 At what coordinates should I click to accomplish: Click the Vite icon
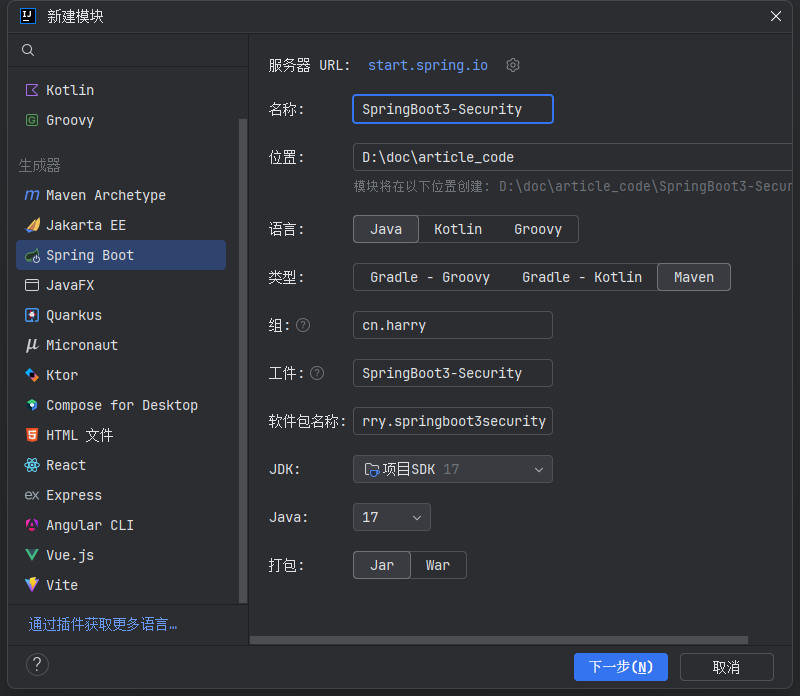32,585
